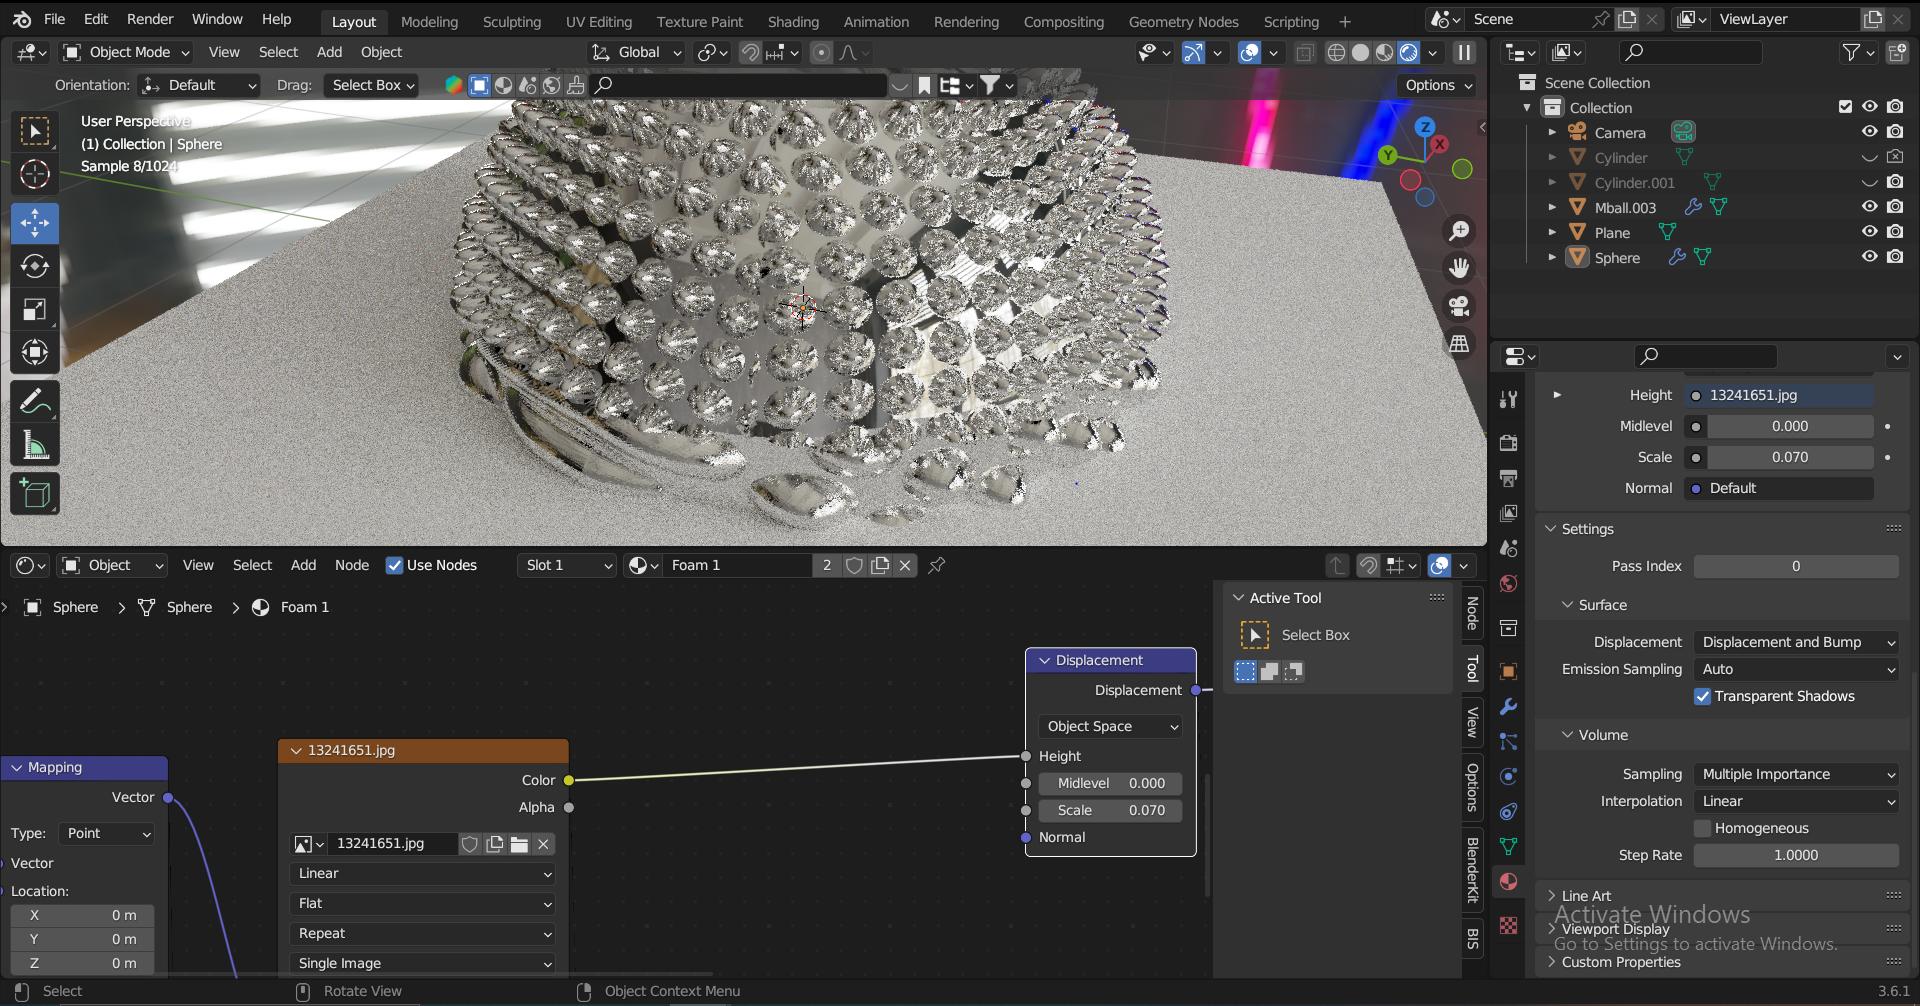
Task: Click the Pass Index field
Action: click(1796, 566)
